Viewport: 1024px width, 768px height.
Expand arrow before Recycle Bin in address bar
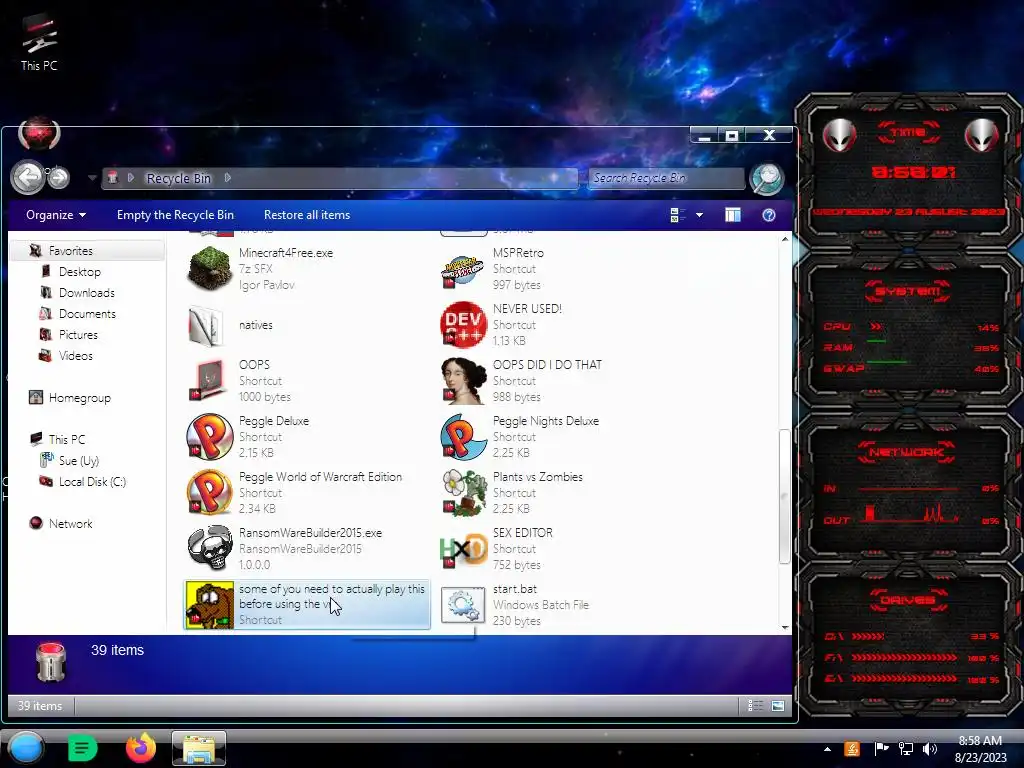click(x=131, y=178)
